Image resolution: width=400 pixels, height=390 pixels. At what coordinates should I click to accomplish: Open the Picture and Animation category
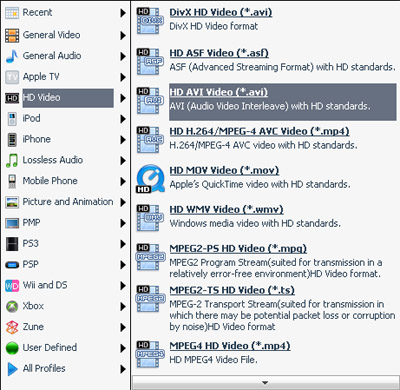(x=68, y=202)
